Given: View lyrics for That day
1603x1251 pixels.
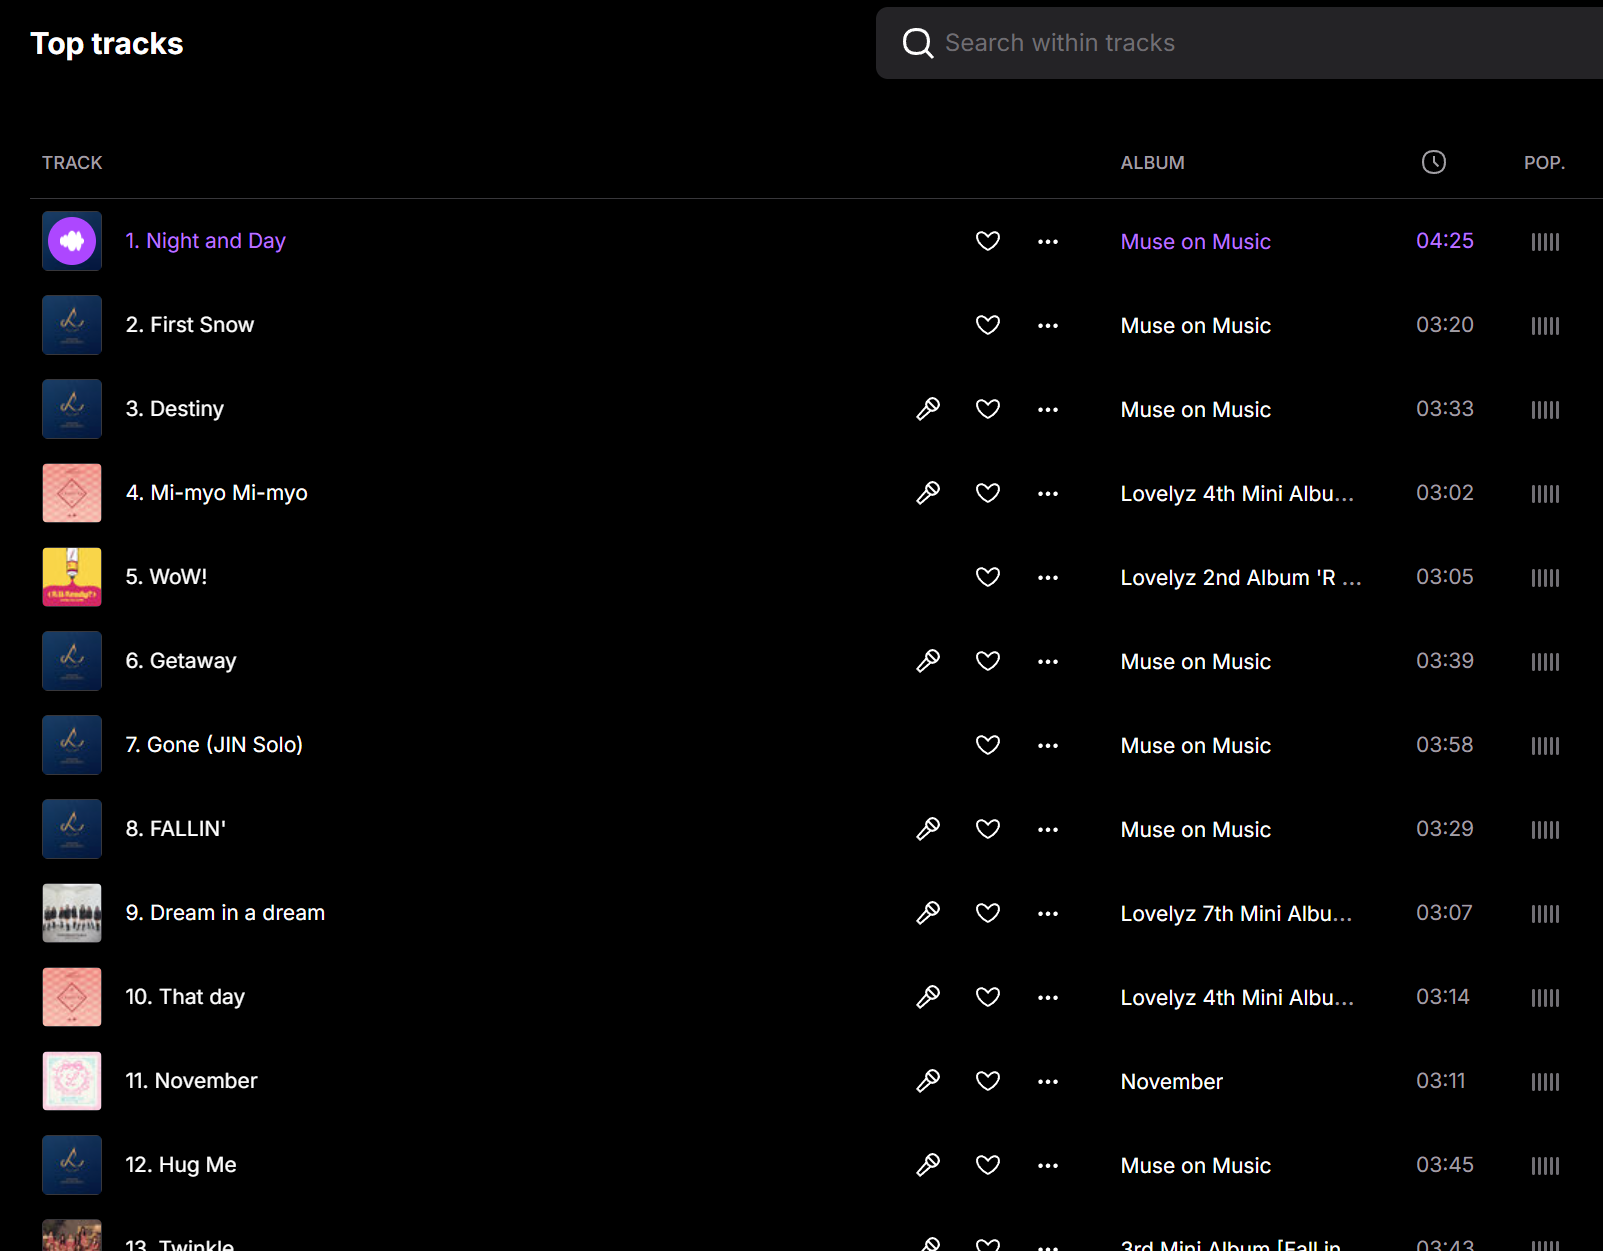Looking at the screenshot, I should pyautogui.click(x=928, y=997).
